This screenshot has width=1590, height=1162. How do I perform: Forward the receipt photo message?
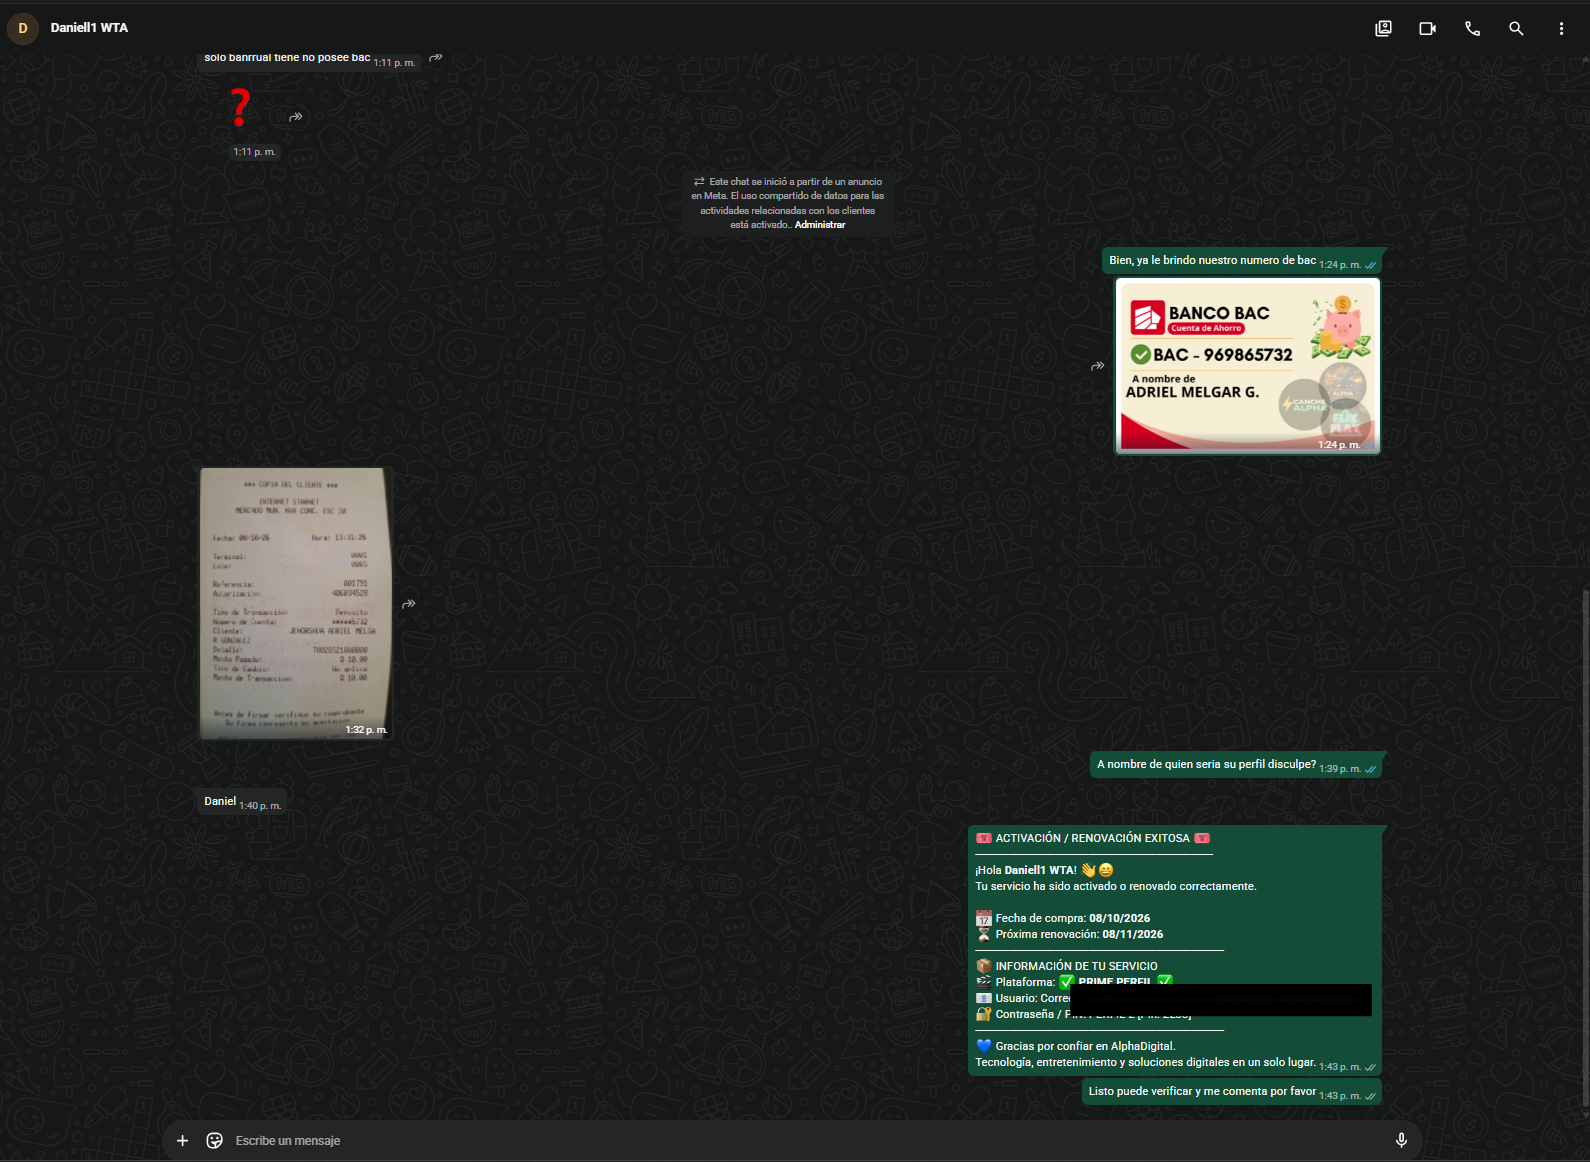tap(409, 604)
